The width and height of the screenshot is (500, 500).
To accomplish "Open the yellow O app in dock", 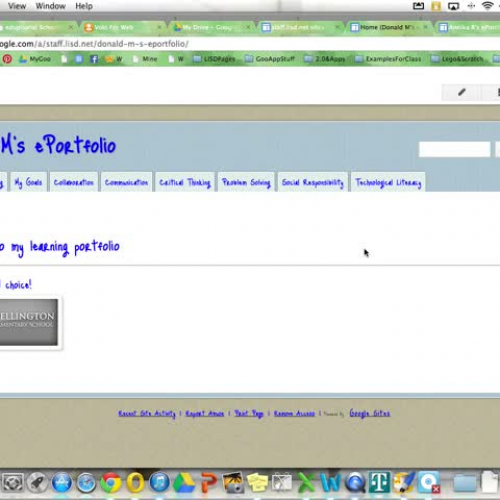I will coord(135,482).
